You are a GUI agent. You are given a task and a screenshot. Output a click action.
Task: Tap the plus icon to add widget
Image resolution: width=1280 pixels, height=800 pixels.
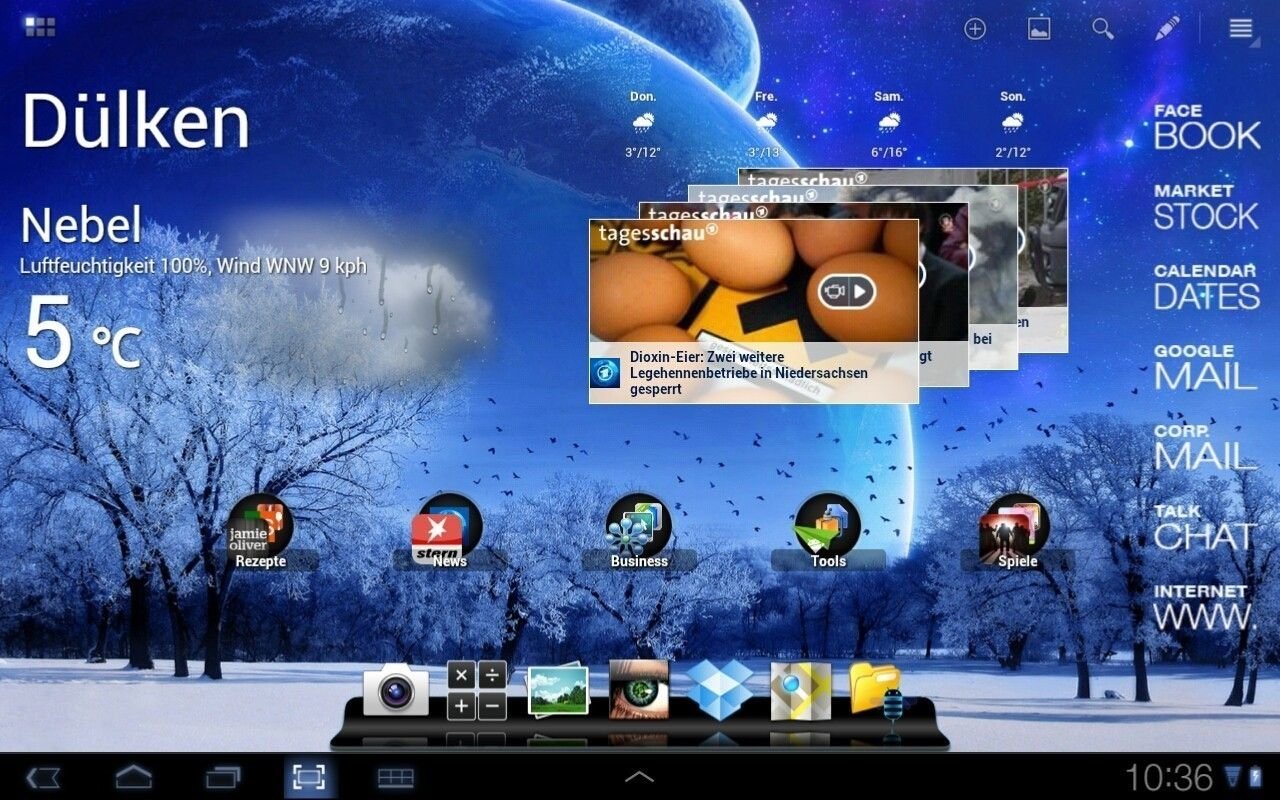(975, 29)
